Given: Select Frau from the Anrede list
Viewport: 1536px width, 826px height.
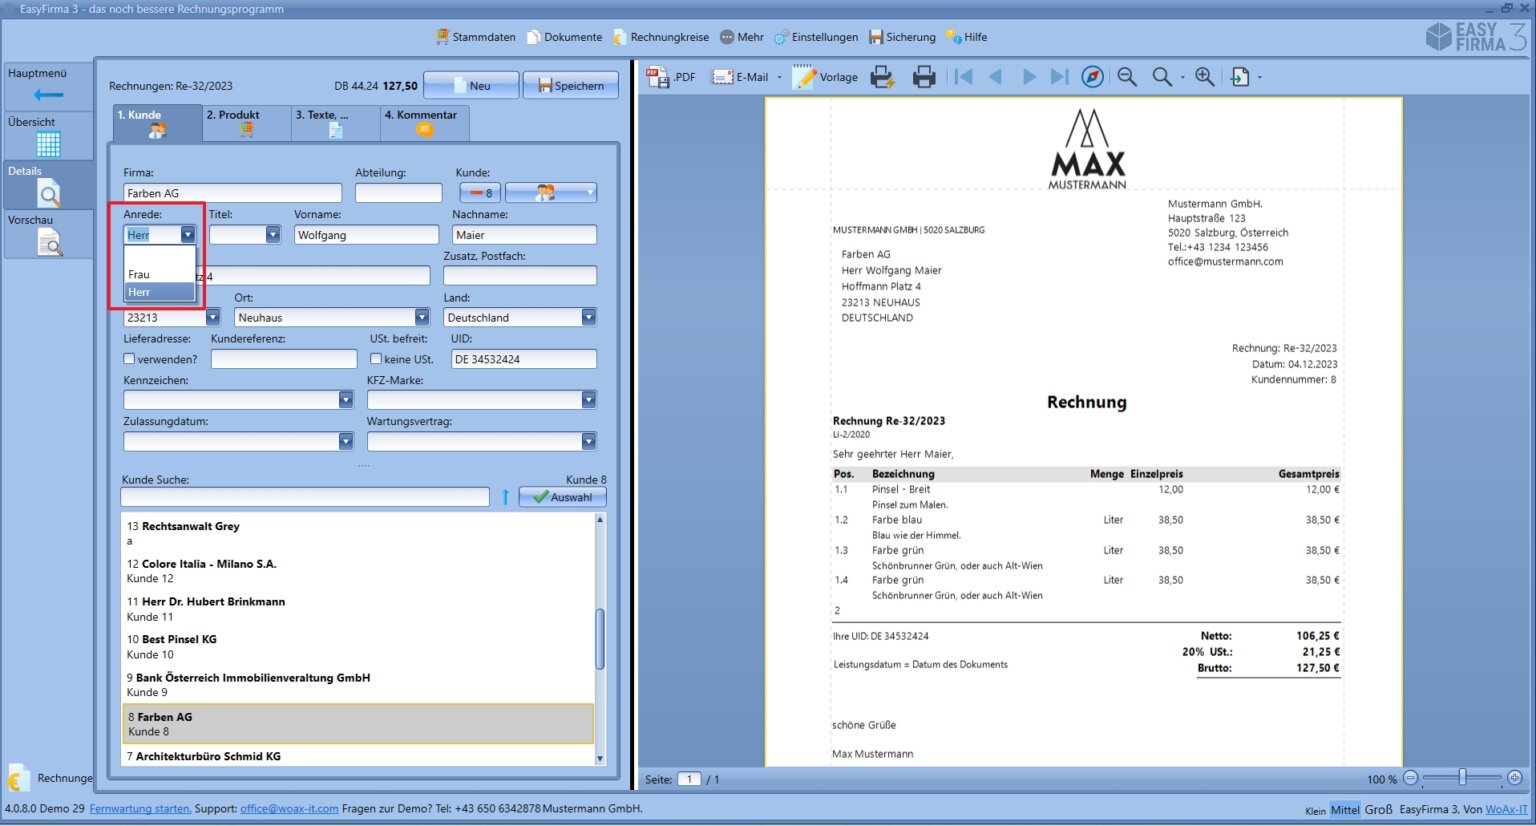Looking at the screenshot, I should click(139, 274).
